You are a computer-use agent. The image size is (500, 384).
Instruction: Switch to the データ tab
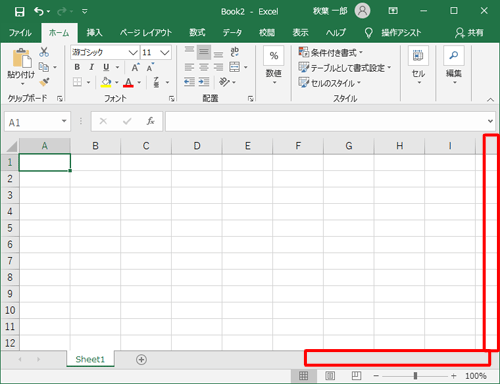pyautogui.click(x=232, y=33)
